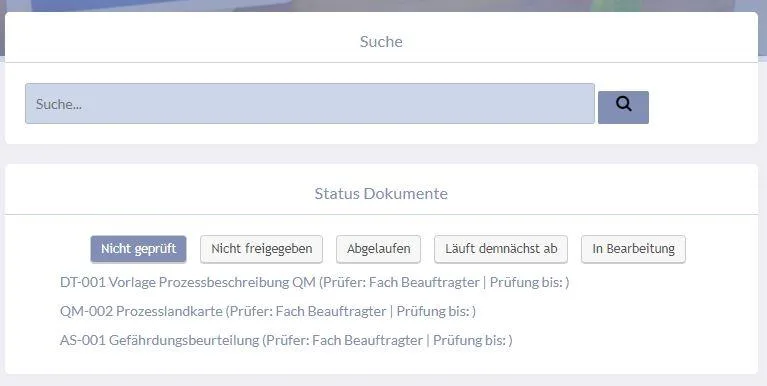Open AS-001 Gefährdungsbeurteilung document
Image resolution: width=767 pixels, height=386 pixels.
[x=286, y=340]
